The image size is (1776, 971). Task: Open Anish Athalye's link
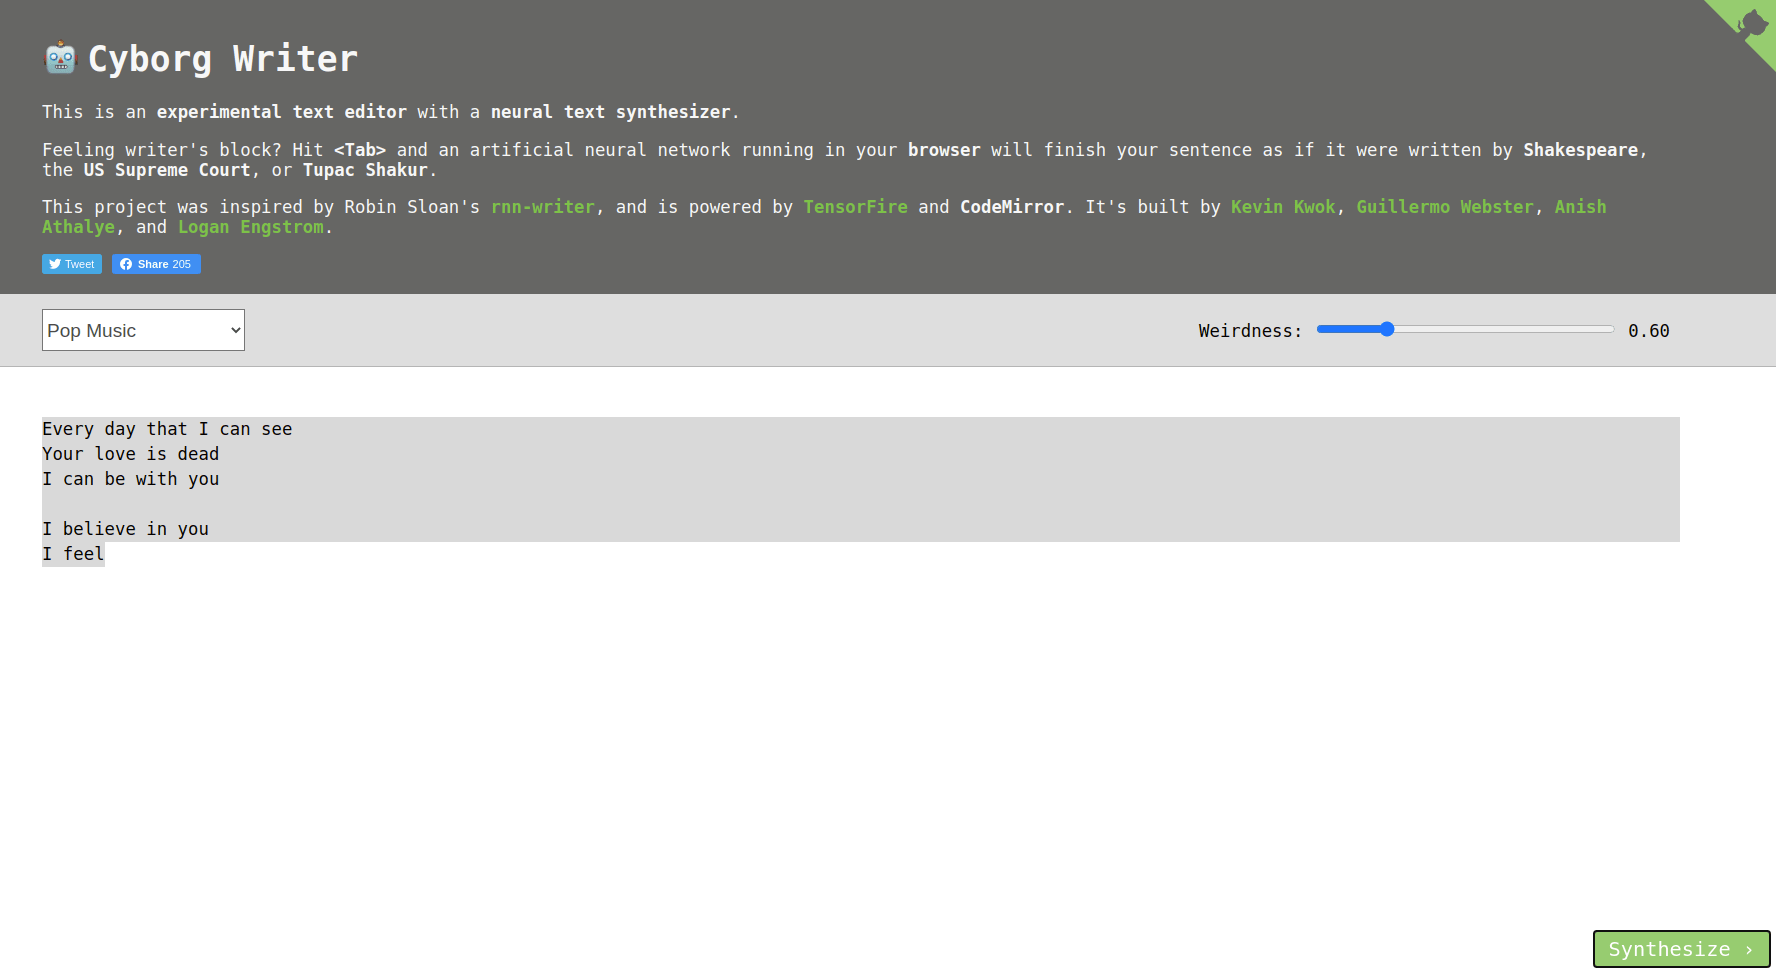[1579, 207]
